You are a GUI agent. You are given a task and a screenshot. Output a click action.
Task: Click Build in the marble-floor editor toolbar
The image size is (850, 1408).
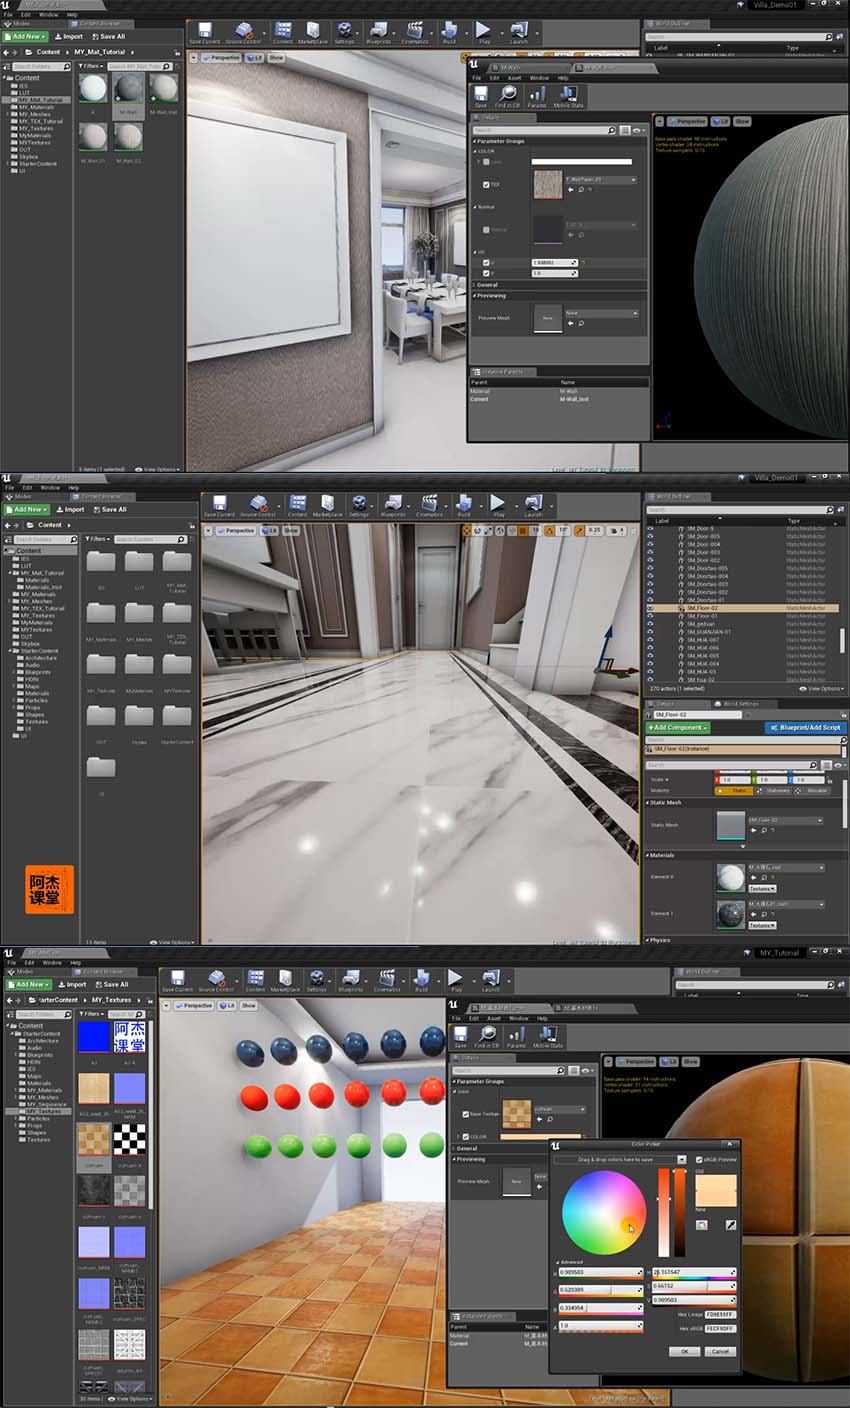point(464,506)
